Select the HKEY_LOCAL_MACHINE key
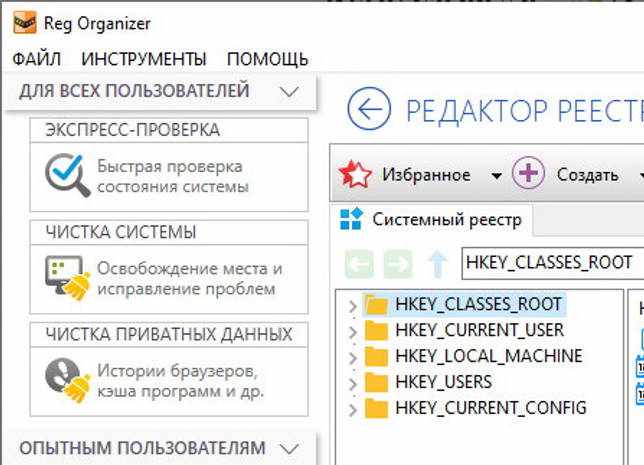The width and height of the screenshot is (644, 465). [489, 356]
